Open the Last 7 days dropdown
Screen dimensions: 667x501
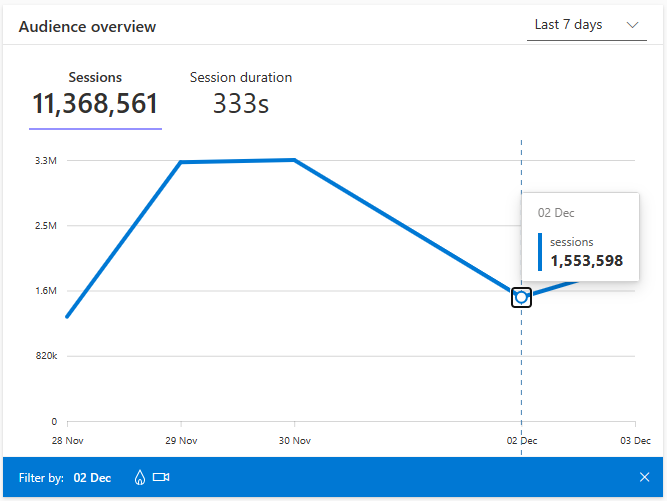click(586, 25)
